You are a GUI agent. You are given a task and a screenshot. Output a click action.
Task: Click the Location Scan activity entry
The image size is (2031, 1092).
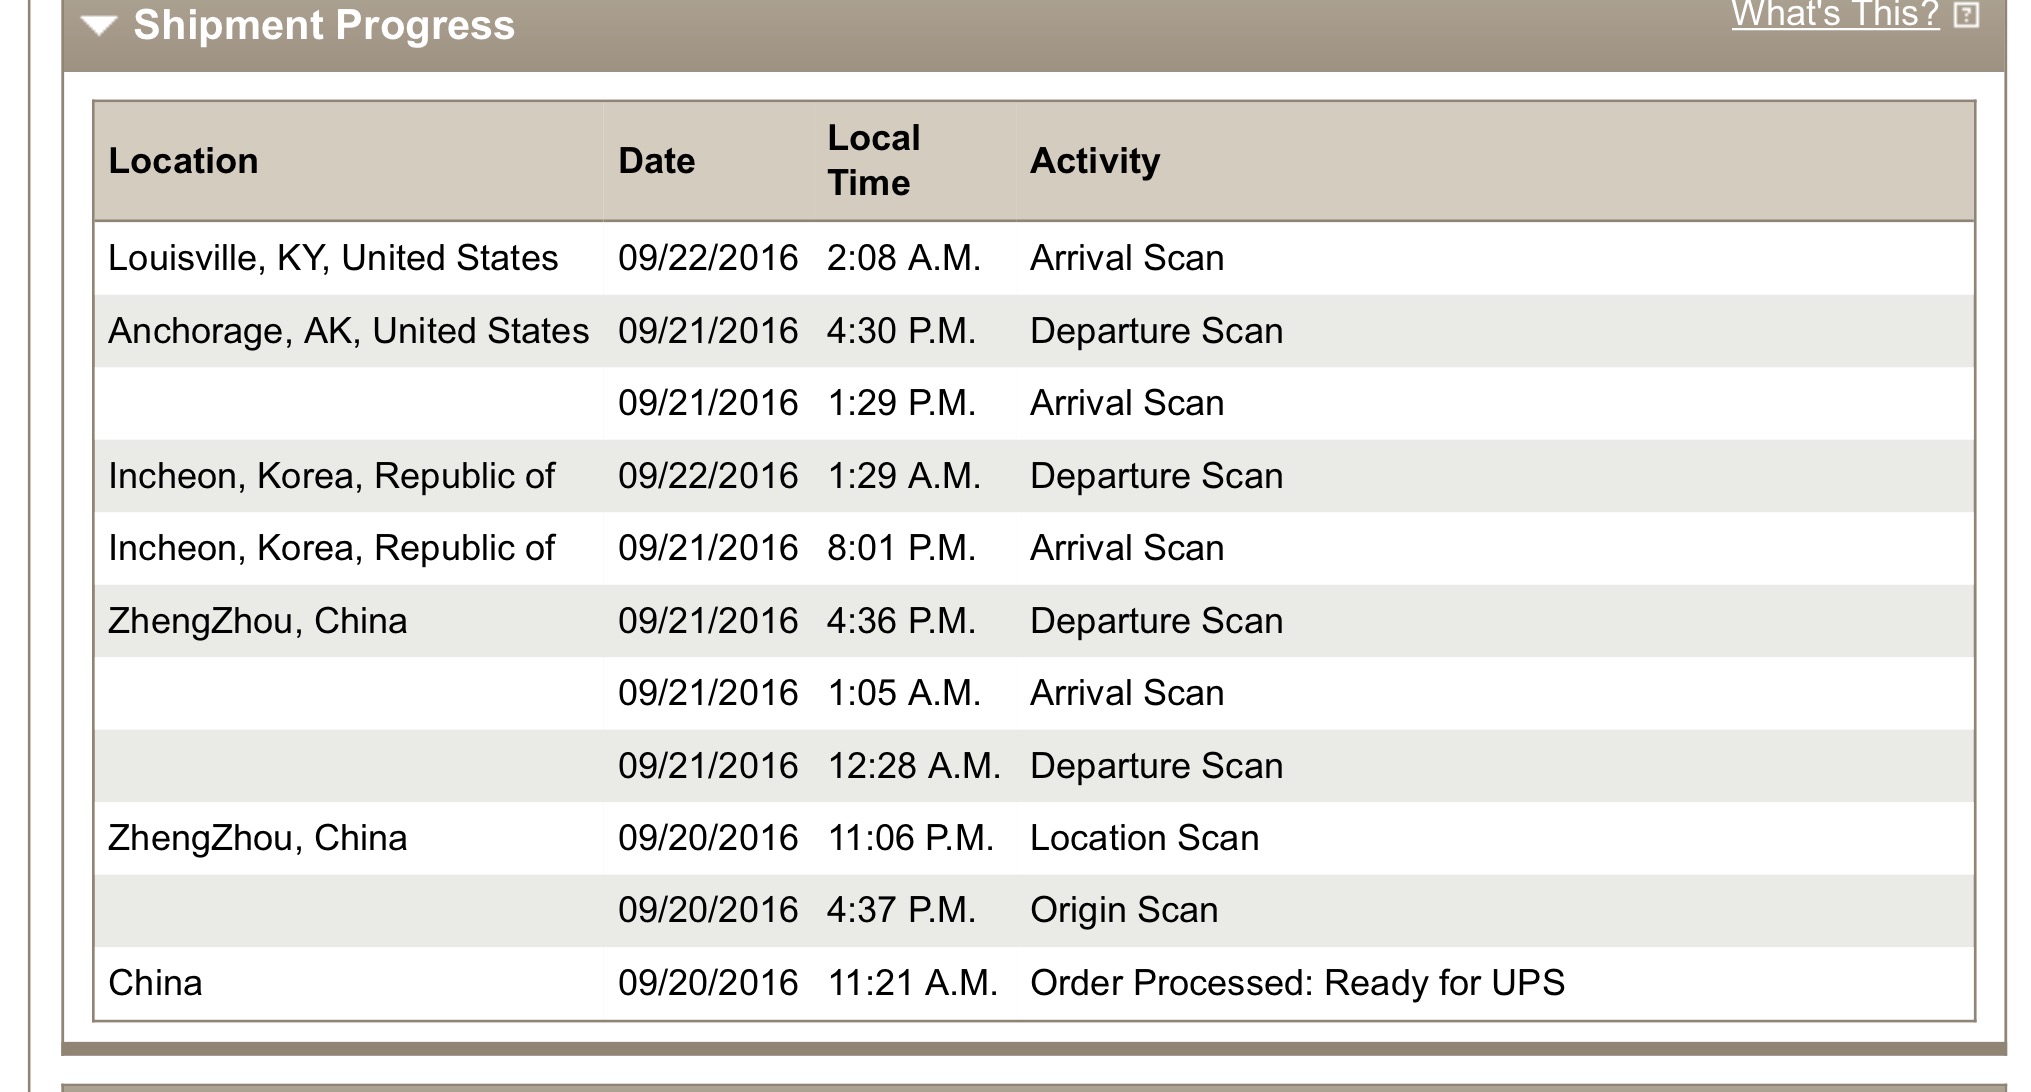1144,838
